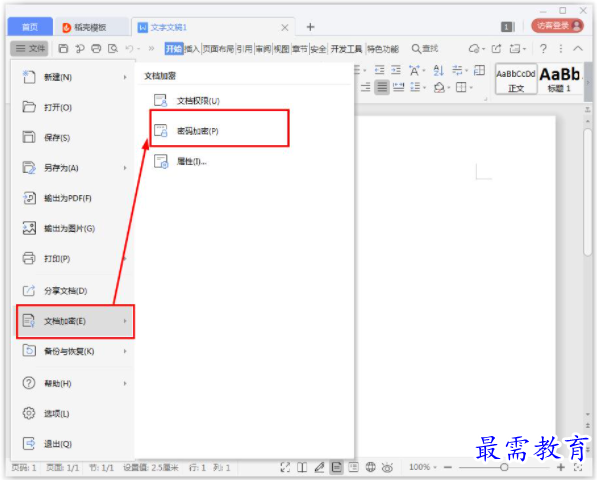Add a new document tab with plus
The width and height of the screenshot is (597, 480).
[310, 27]
